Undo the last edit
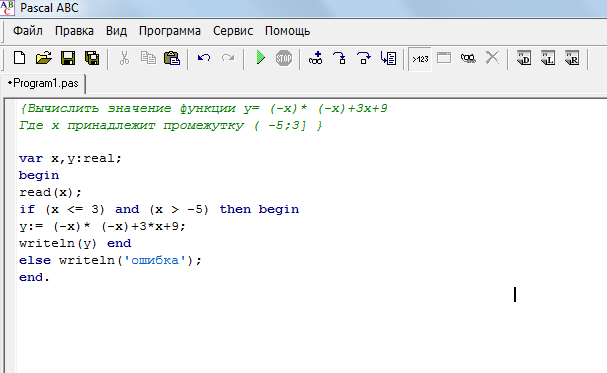The width and height of the screenshot is (607, 373). pos(204,58)
